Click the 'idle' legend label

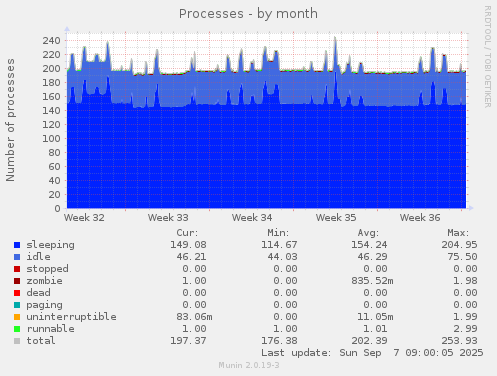coord(38,257)
